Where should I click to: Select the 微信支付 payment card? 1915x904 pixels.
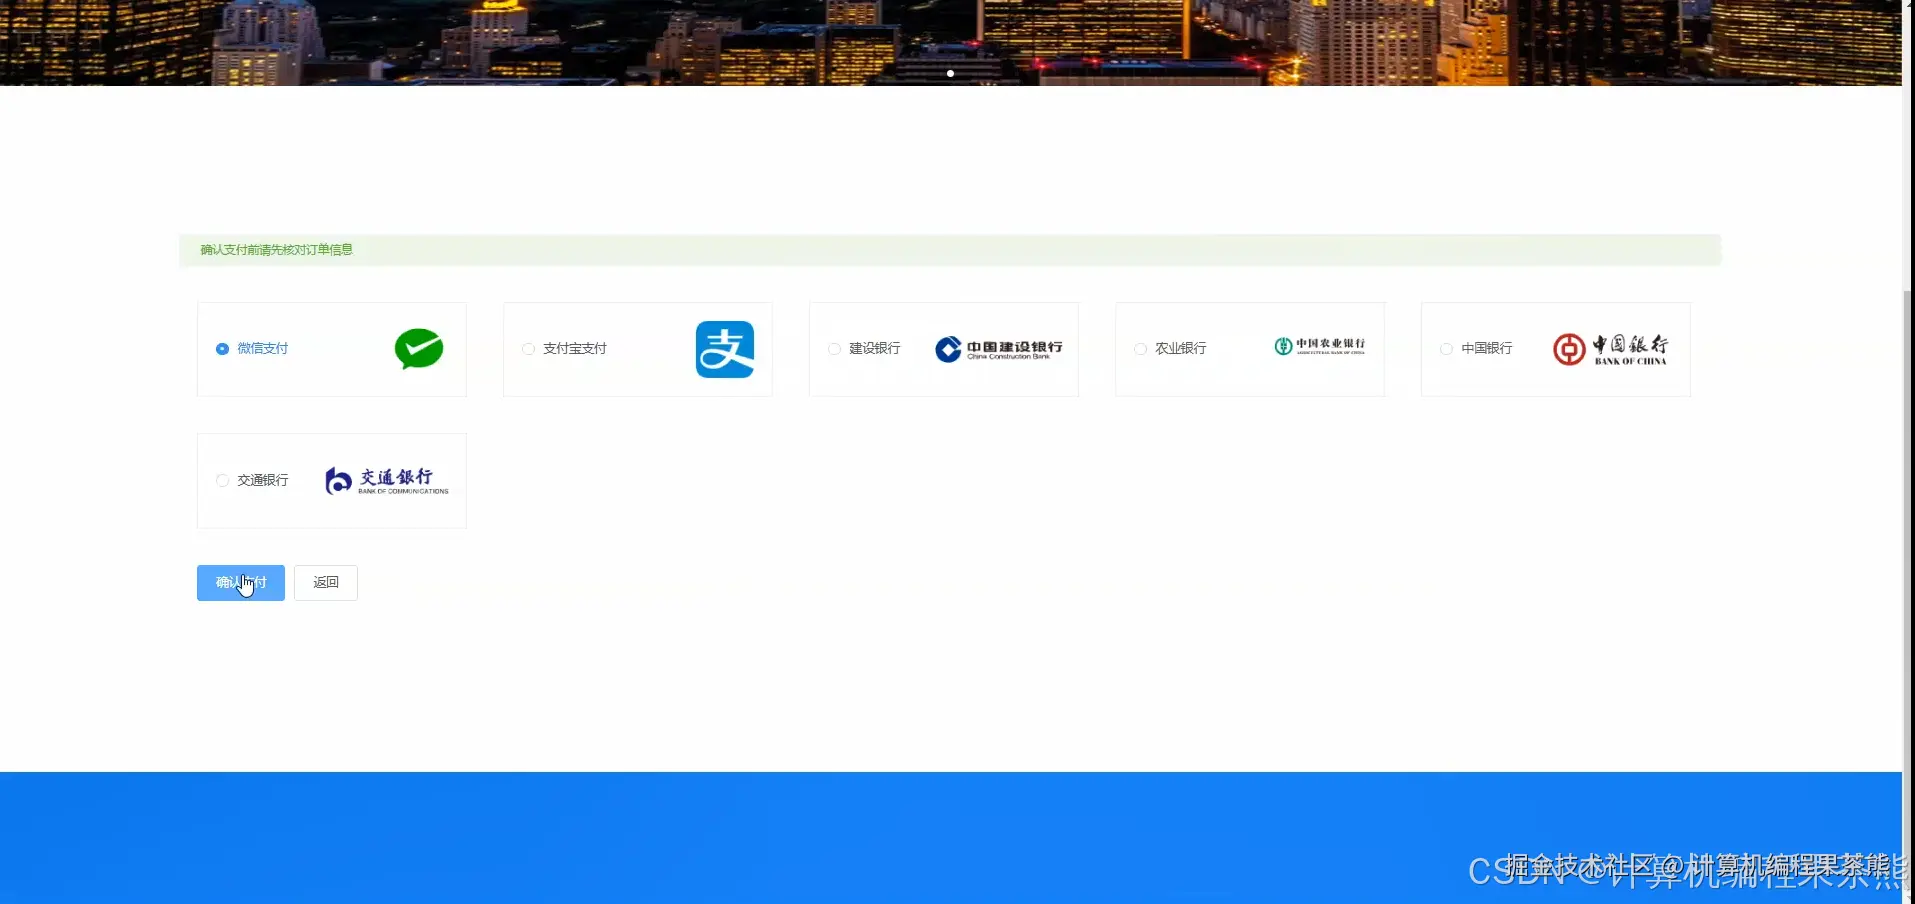click(x=331, y=349)
